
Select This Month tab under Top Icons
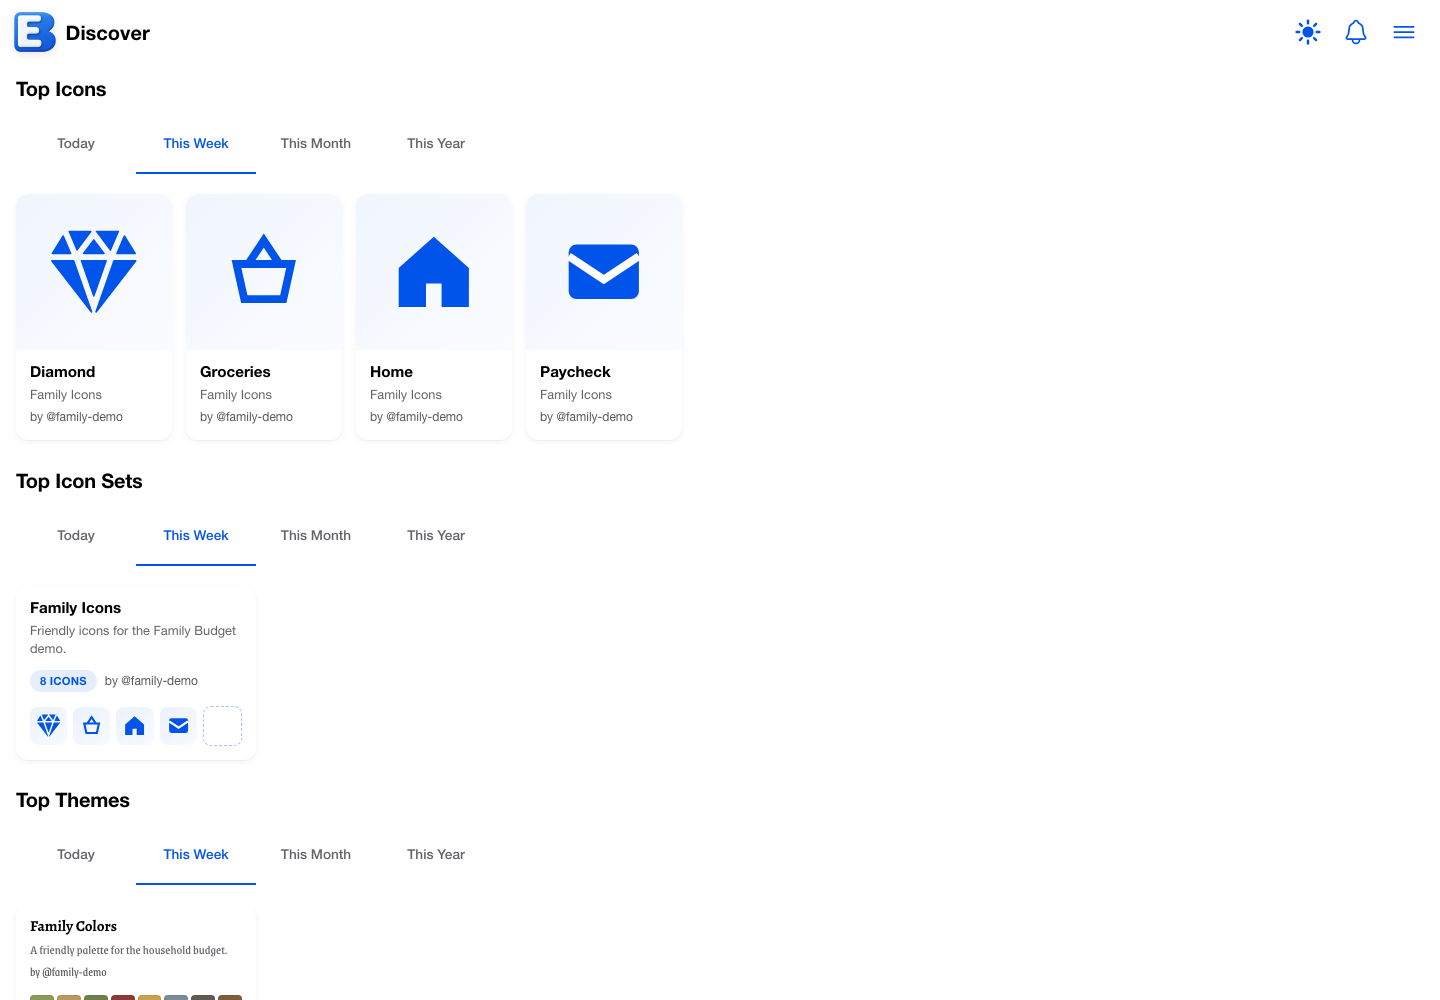[316, 144]
